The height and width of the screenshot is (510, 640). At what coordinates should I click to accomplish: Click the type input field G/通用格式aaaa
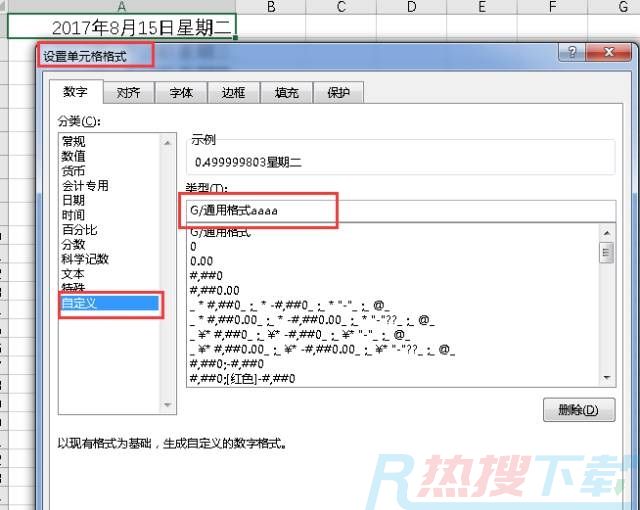[401, 211]
